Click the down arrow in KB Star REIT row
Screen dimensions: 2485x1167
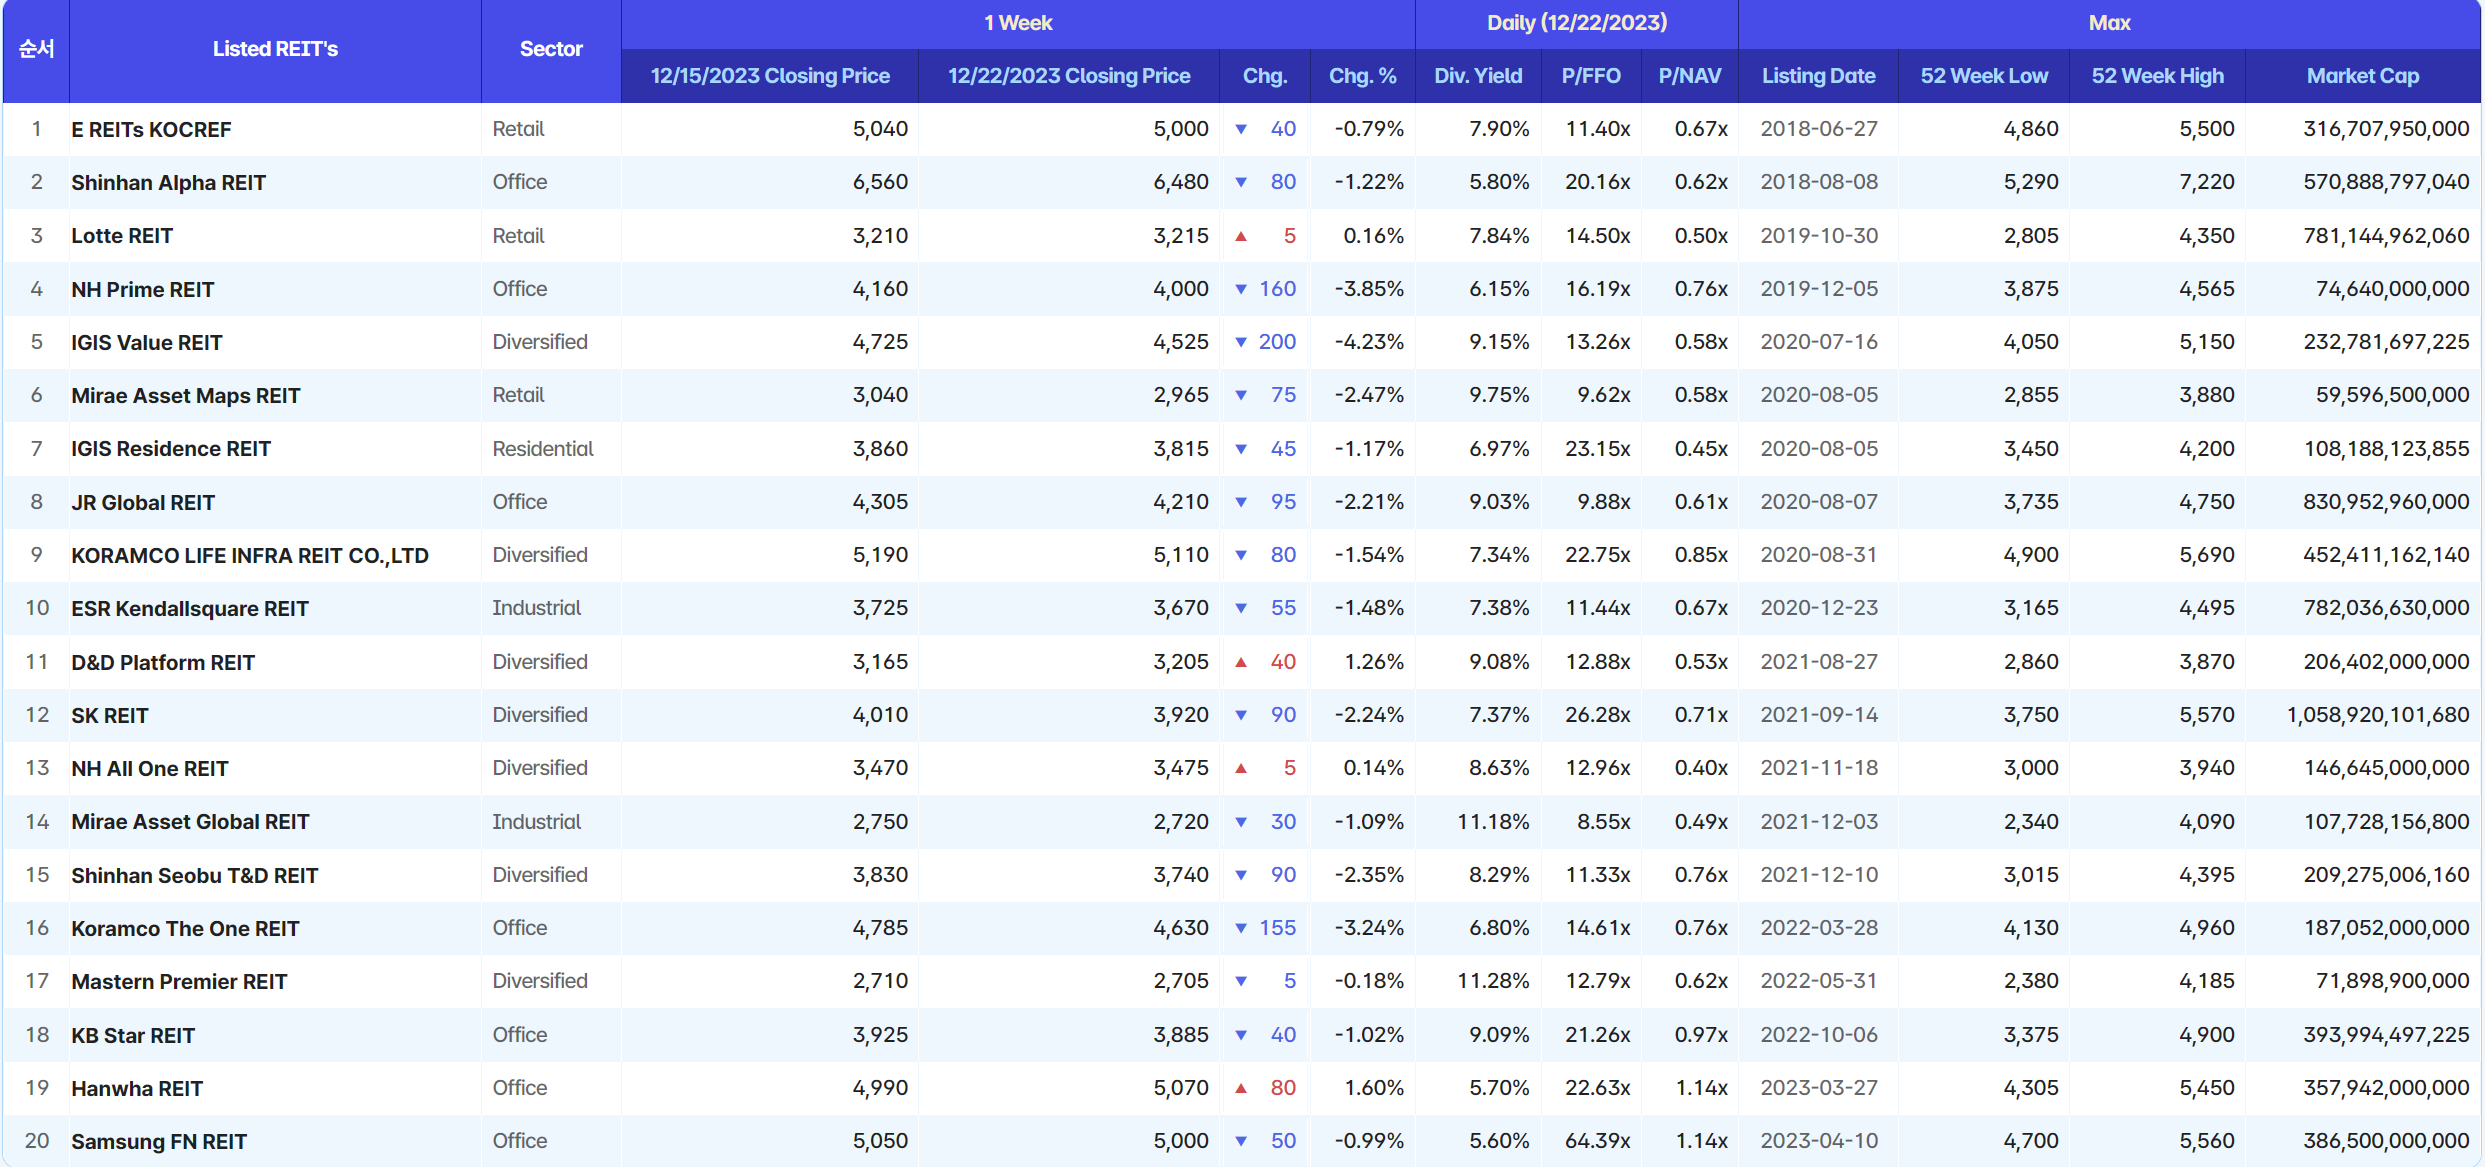1241,1035
